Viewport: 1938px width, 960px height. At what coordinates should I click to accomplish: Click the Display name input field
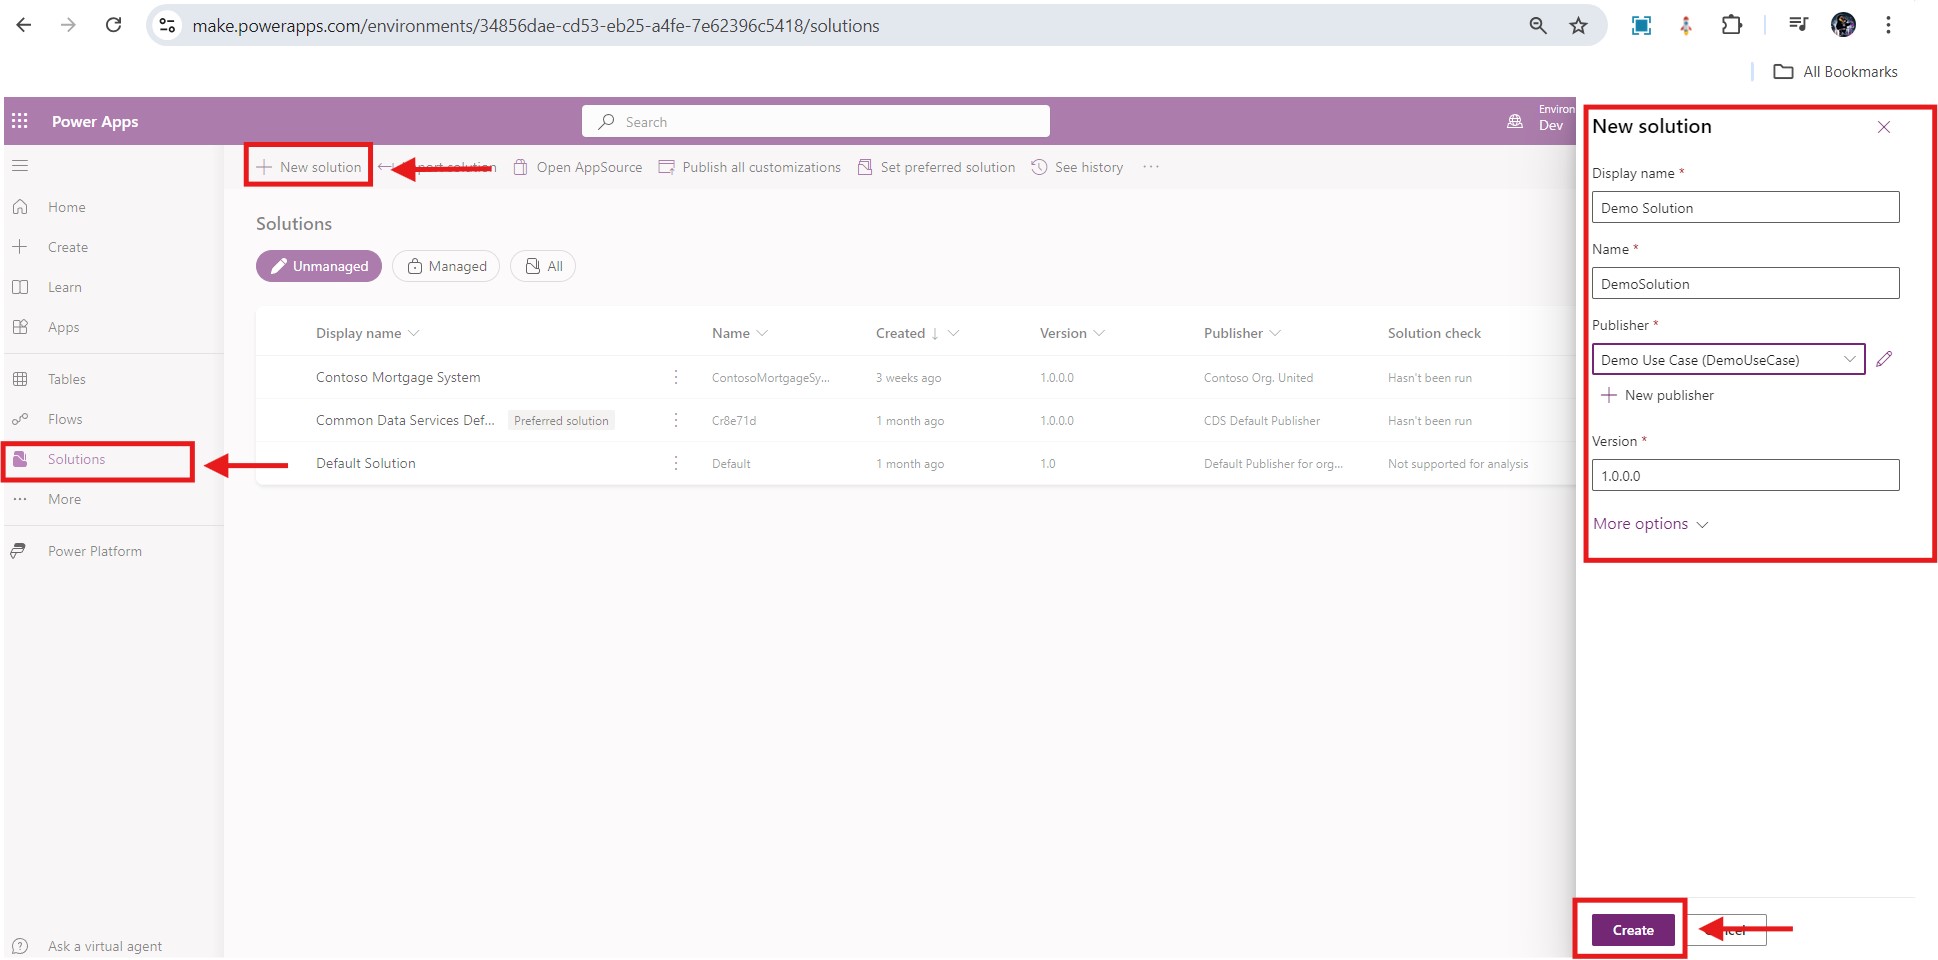click(x=1744, y=207)
